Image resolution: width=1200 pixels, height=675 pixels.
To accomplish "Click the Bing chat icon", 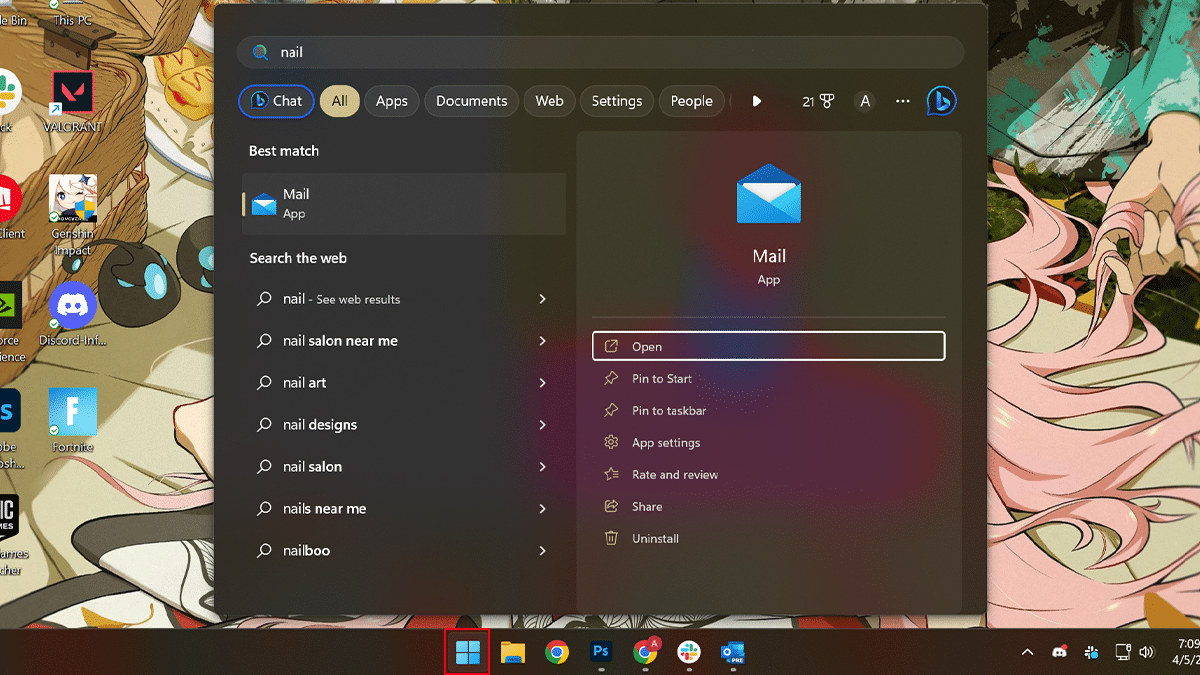I will (941, 101).
